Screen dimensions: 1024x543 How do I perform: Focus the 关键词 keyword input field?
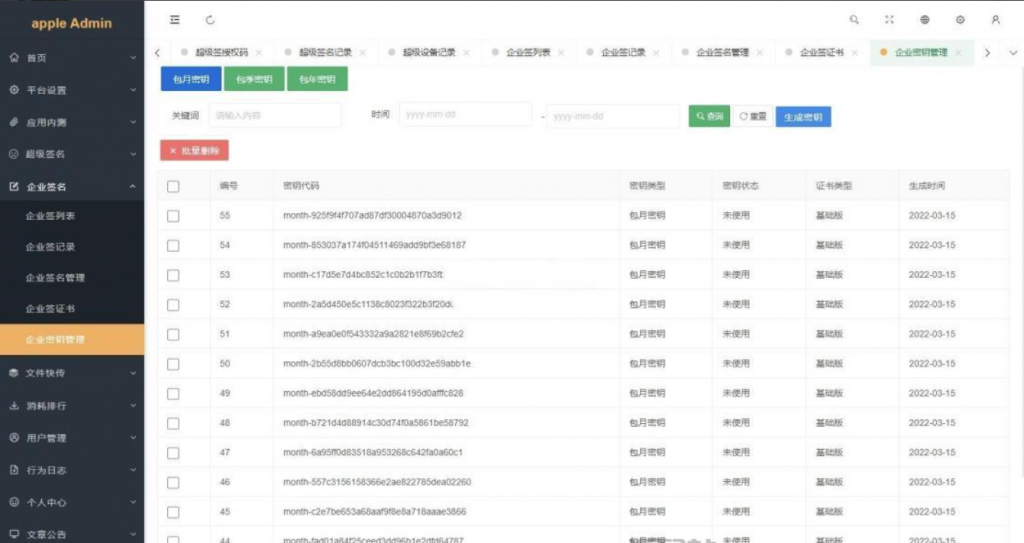click(275, 116)
